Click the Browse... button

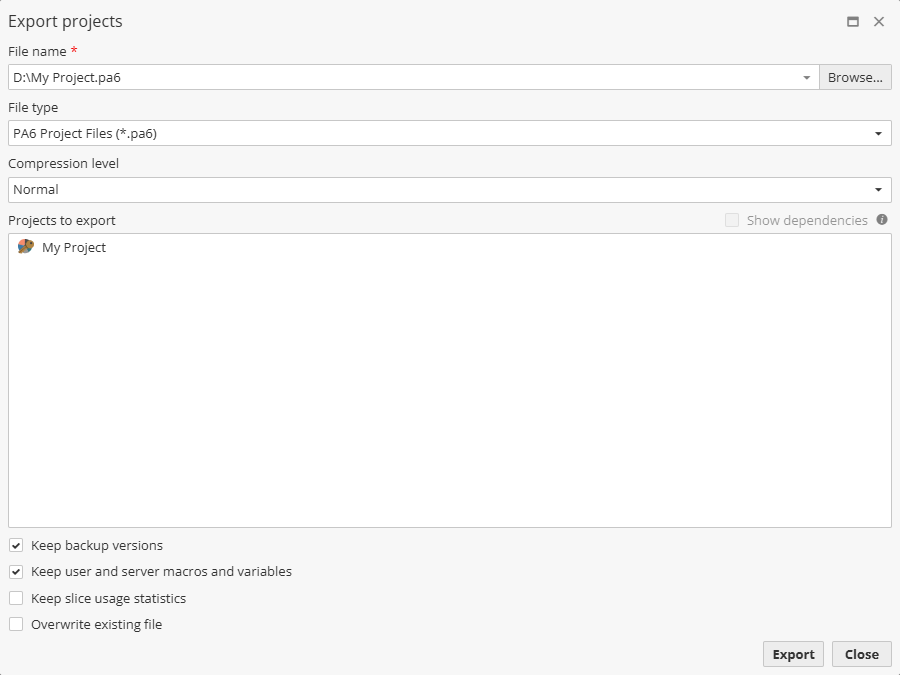point(855,78)
